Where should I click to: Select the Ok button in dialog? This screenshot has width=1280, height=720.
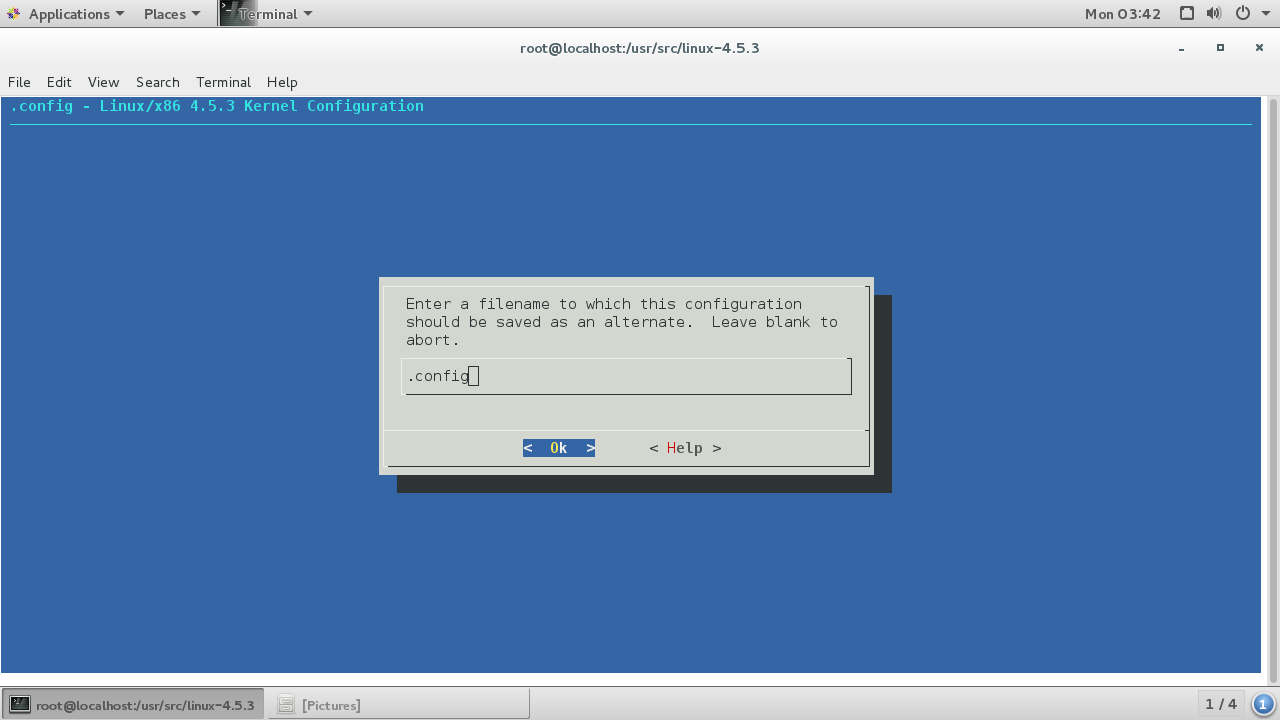click(x=559, y=448)
